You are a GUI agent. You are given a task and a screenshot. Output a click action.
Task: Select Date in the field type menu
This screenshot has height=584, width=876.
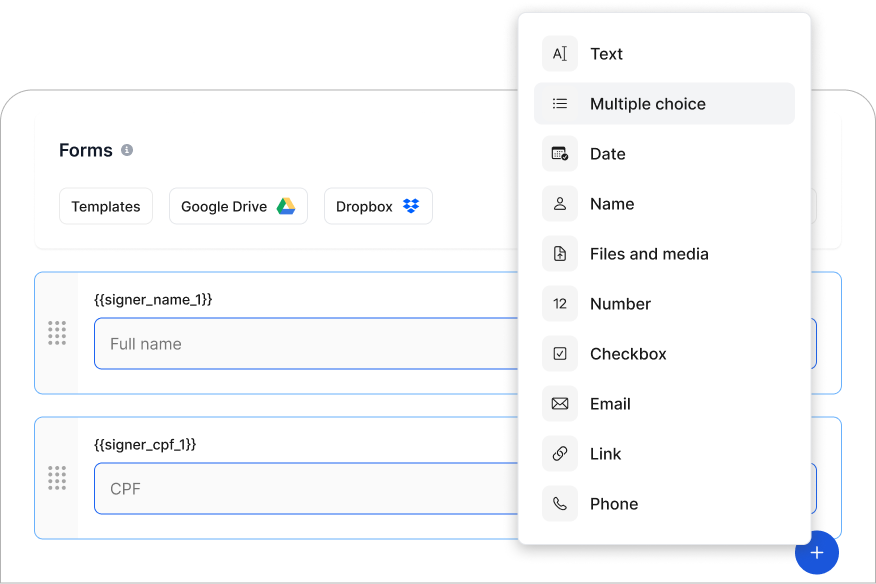pyautogui.click(x=608, y=154)
